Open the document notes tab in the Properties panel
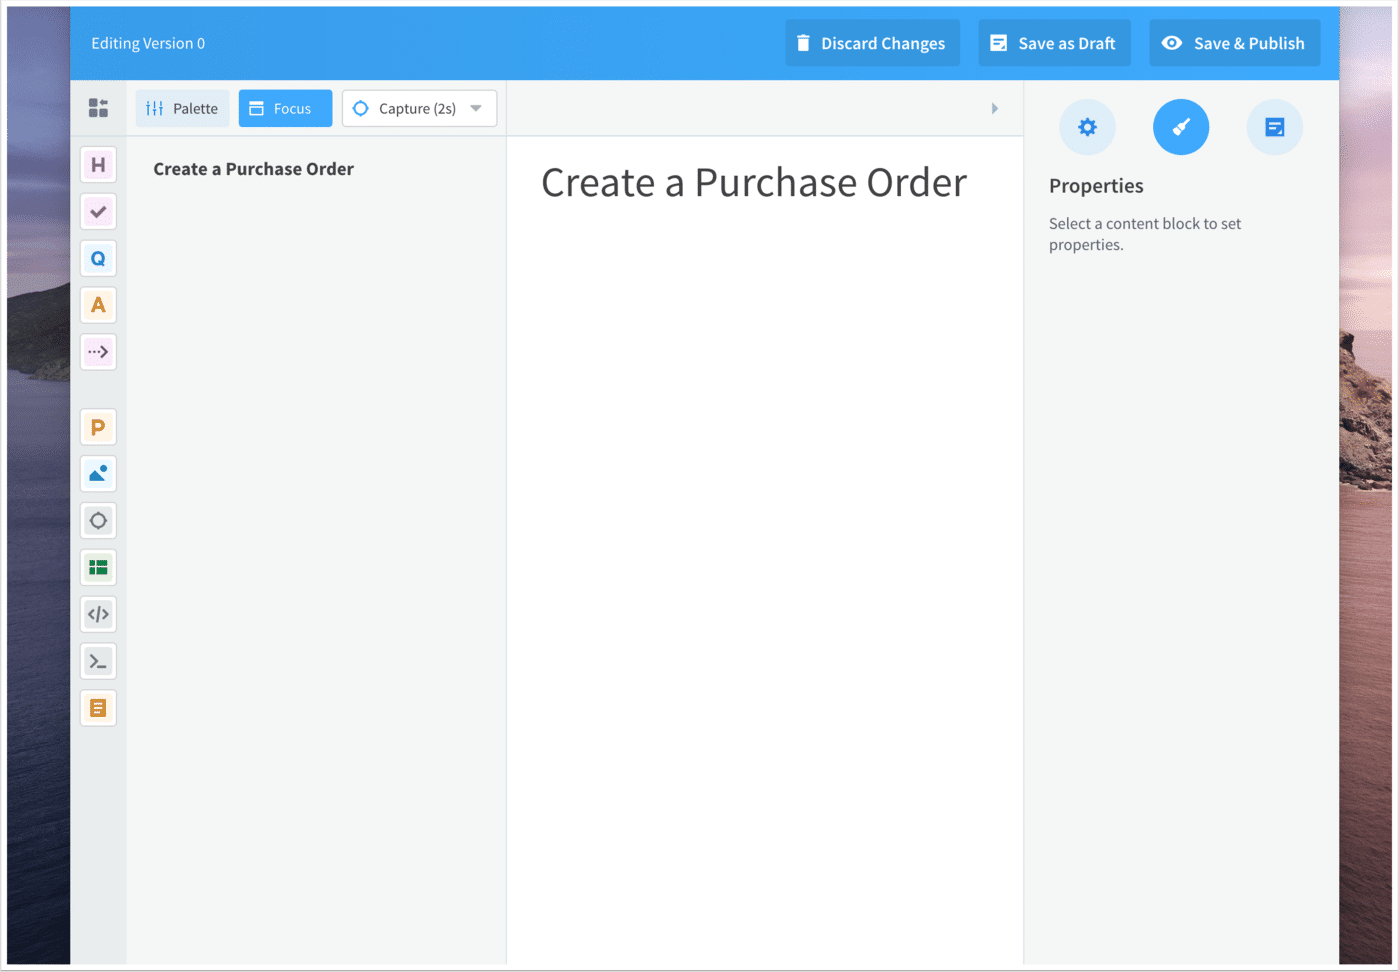The height and width of the screenshot is (972, 1399). coord(1275,127)
